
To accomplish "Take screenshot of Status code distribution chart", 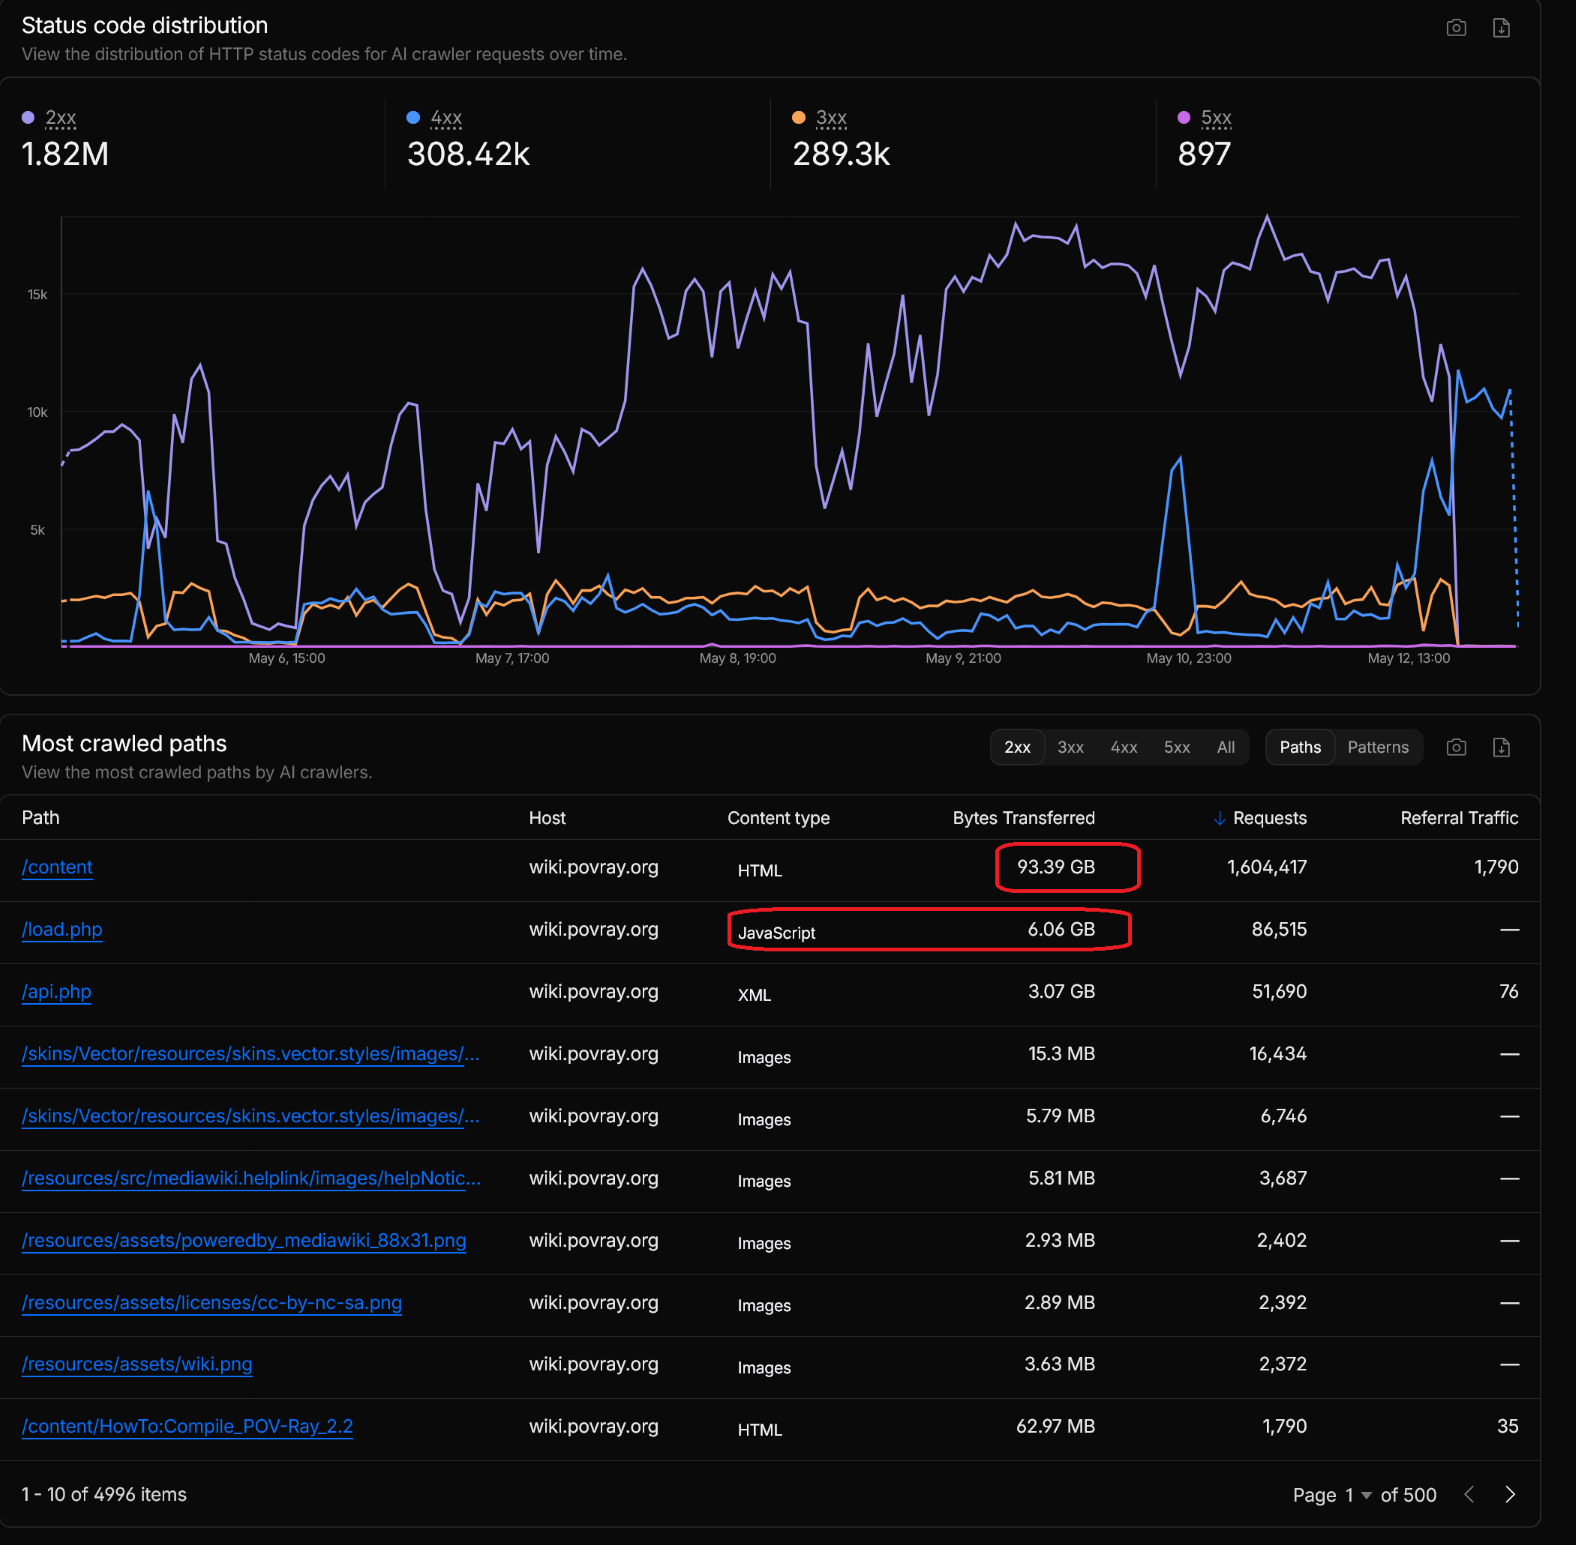I will (x=1456, y=28).
